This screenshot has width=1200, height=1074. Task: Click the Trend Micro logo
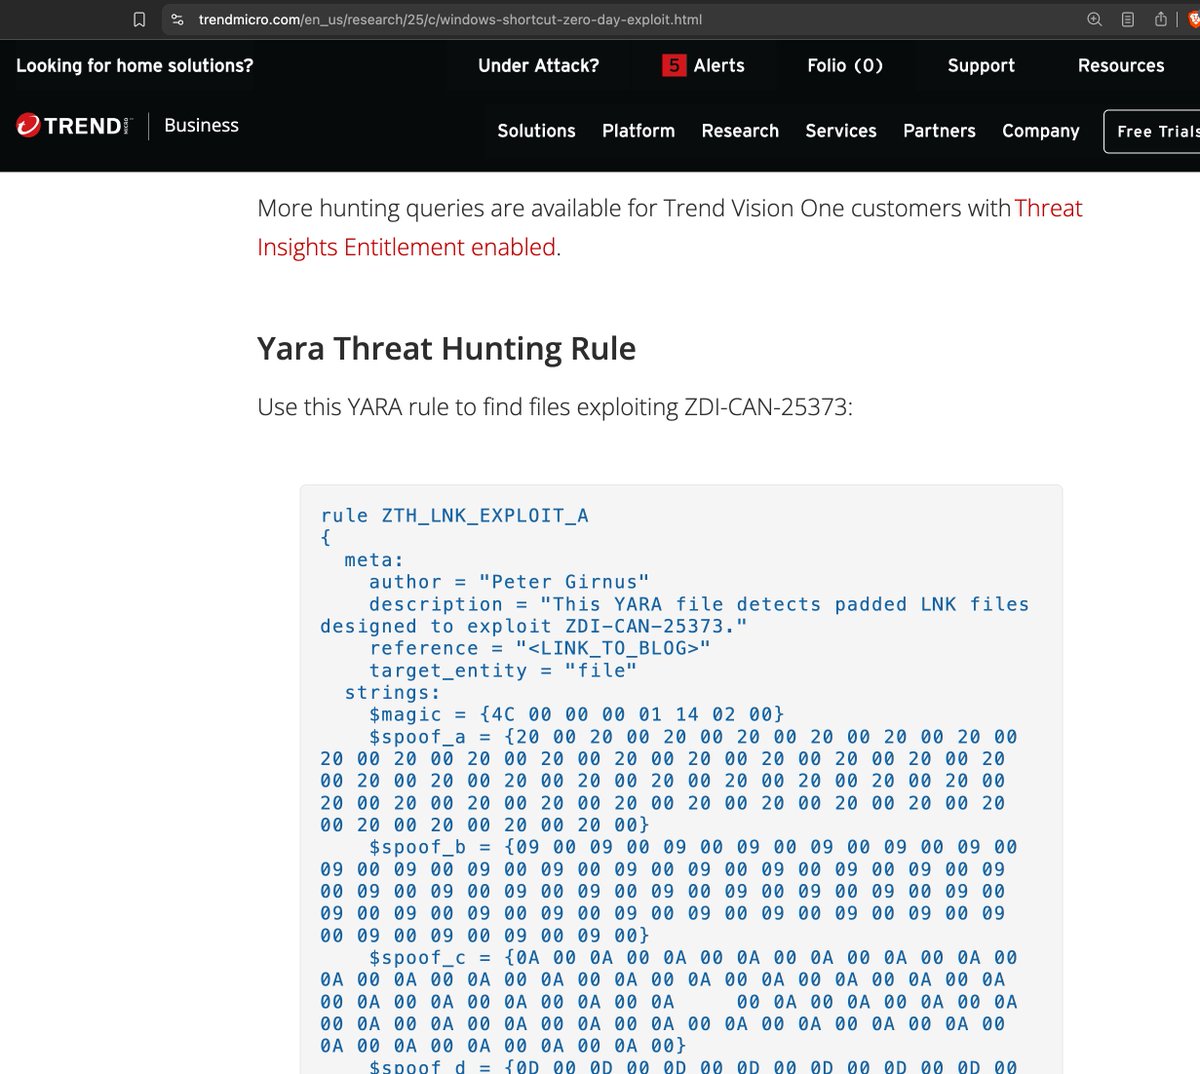tap(74, 125)
